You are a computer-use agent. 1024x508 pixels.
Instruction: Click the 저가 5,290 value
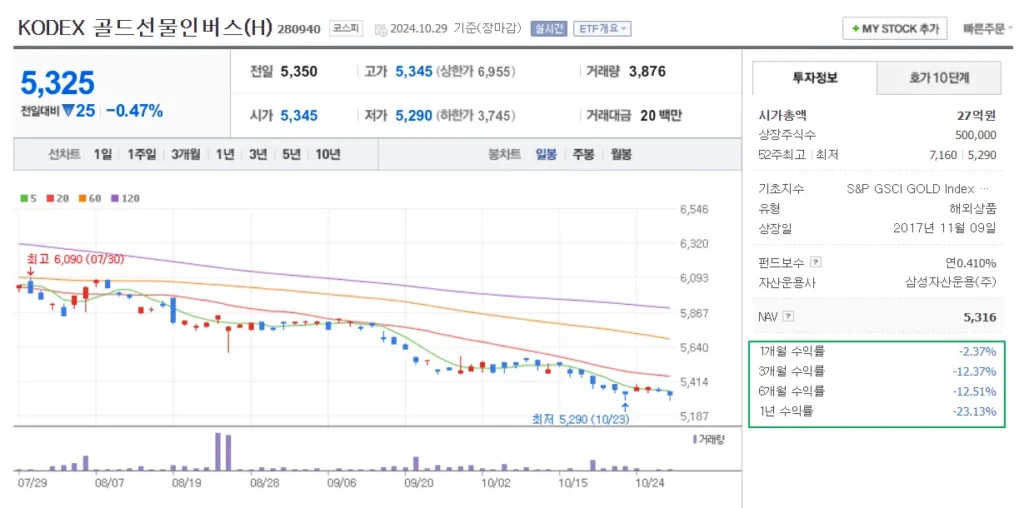(x=414, y=116)
